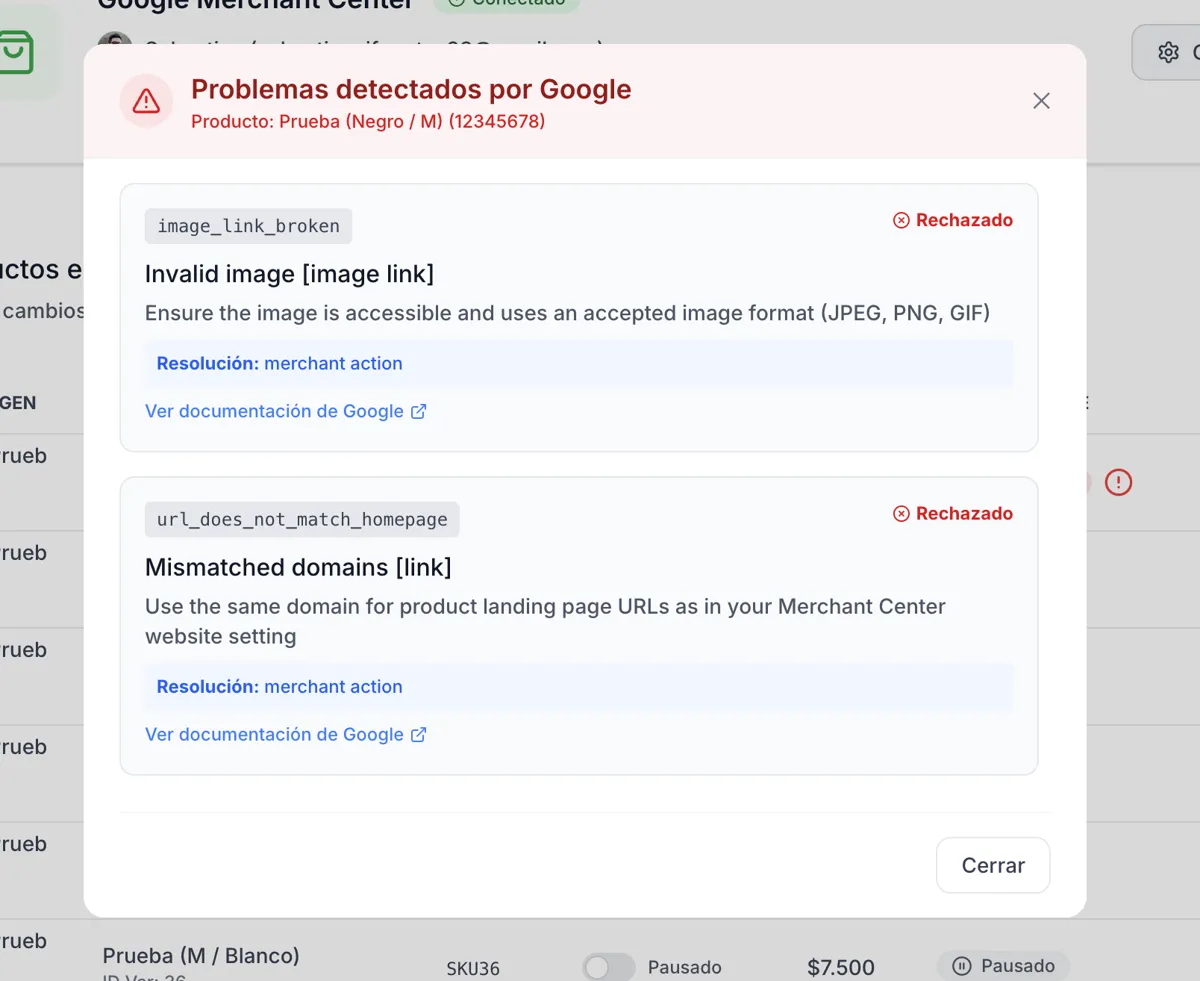Click the Resolución merchant action row for image issue
Viewport: 1200px width, 981px height.
click(x=566, y=363)
